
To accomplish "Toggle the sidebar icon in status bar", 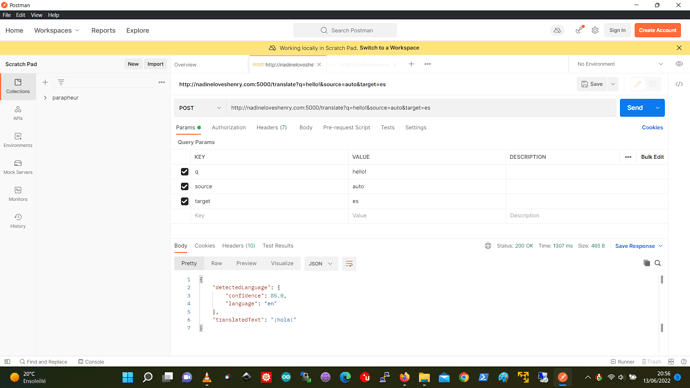I will [x=7, y=362].
